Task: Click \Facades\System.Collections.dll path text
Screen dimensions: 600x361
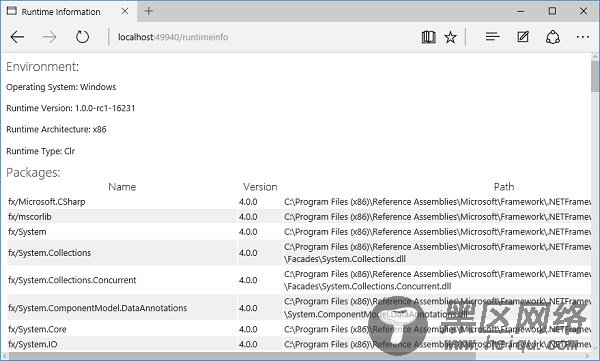Action: [345, 259]
